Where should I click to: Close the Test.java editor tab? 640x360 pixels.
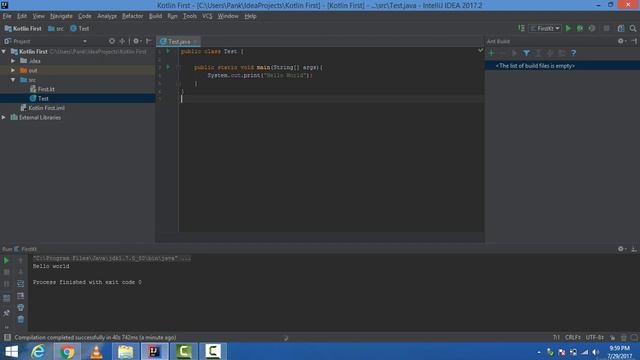(x=196, y=42)
